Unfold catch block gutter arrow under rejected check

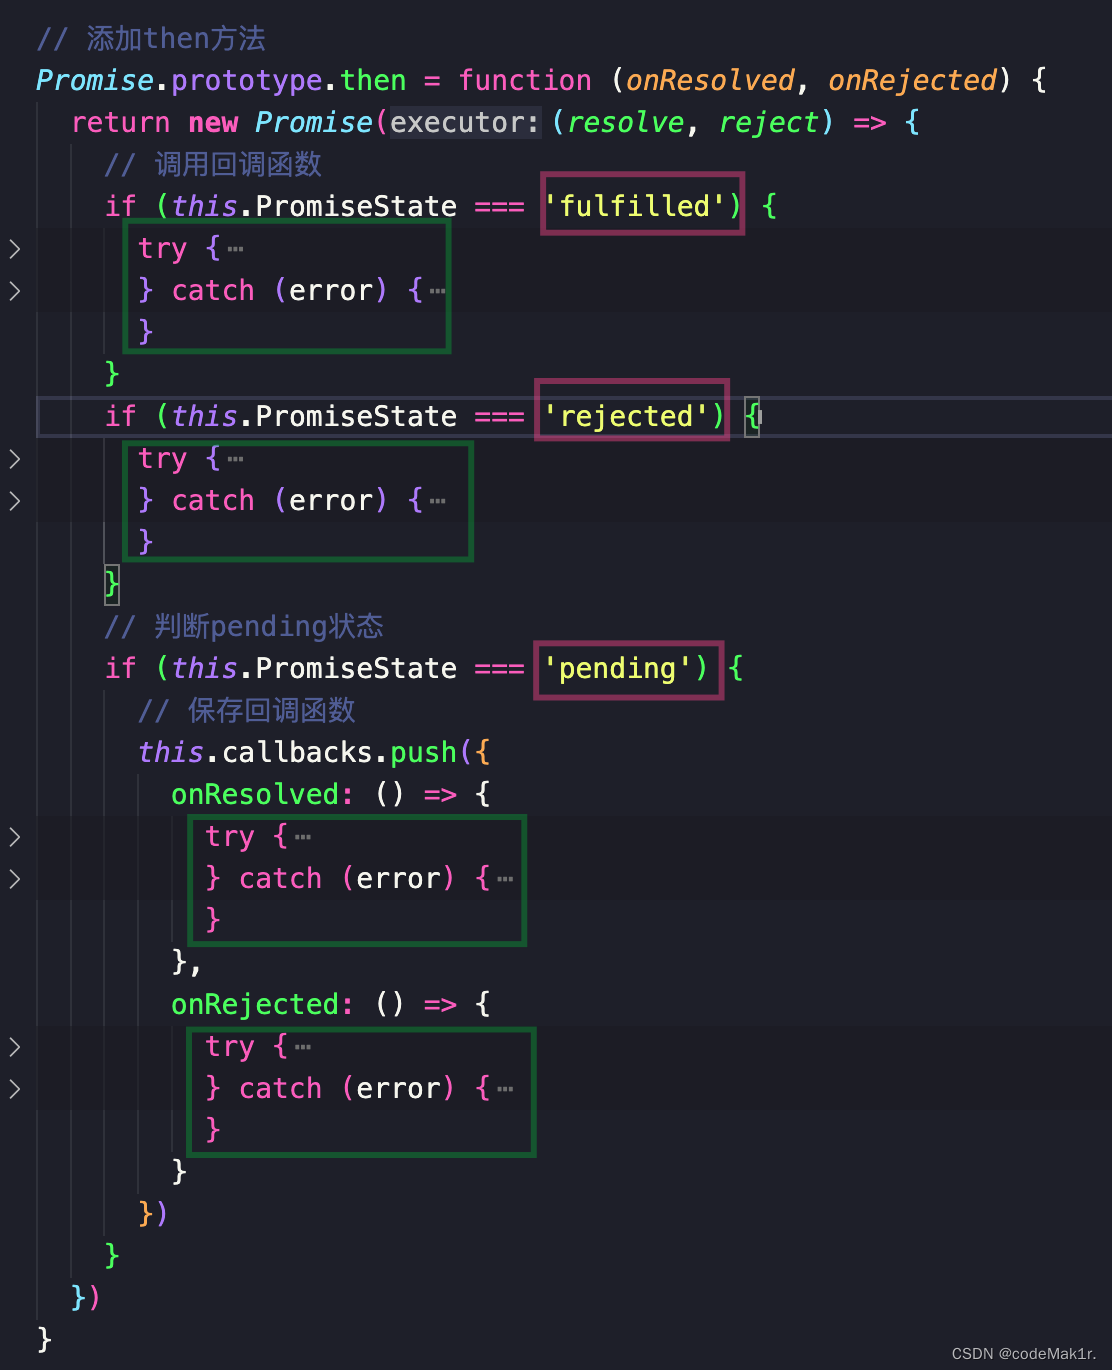(15, 501)
